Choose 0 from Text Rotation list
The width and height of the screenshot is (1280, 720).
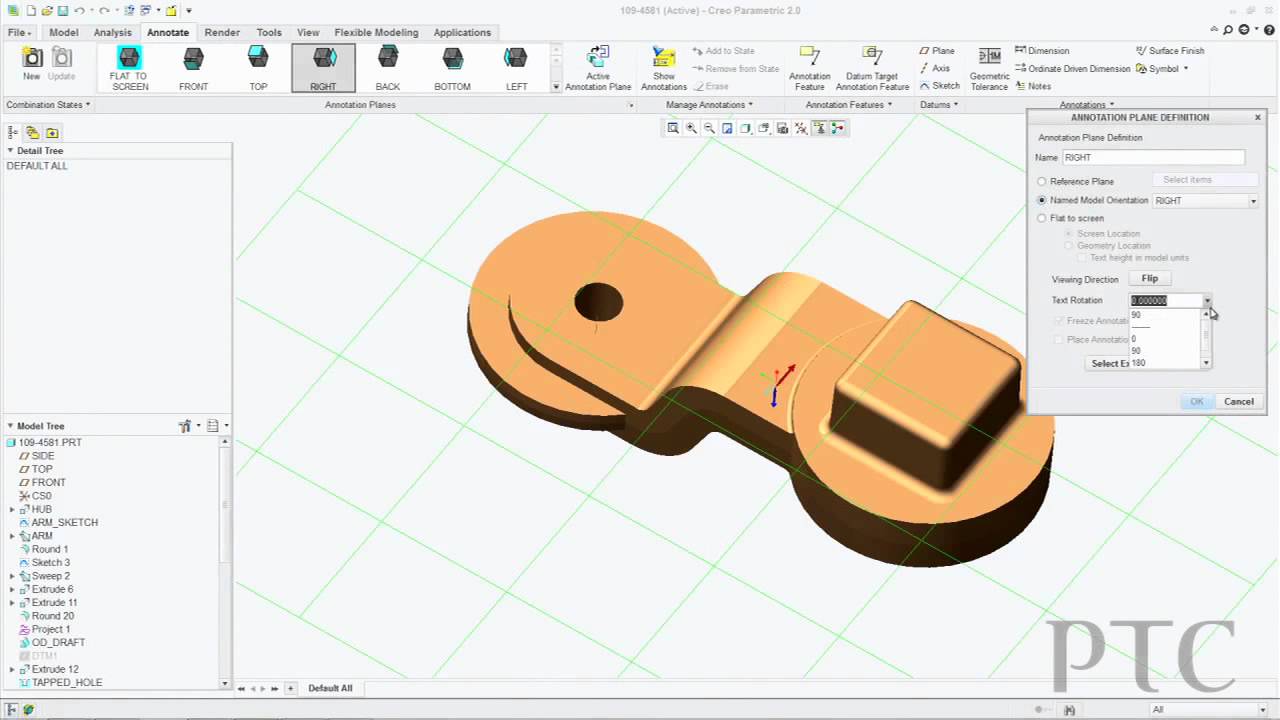point(1134,339)
